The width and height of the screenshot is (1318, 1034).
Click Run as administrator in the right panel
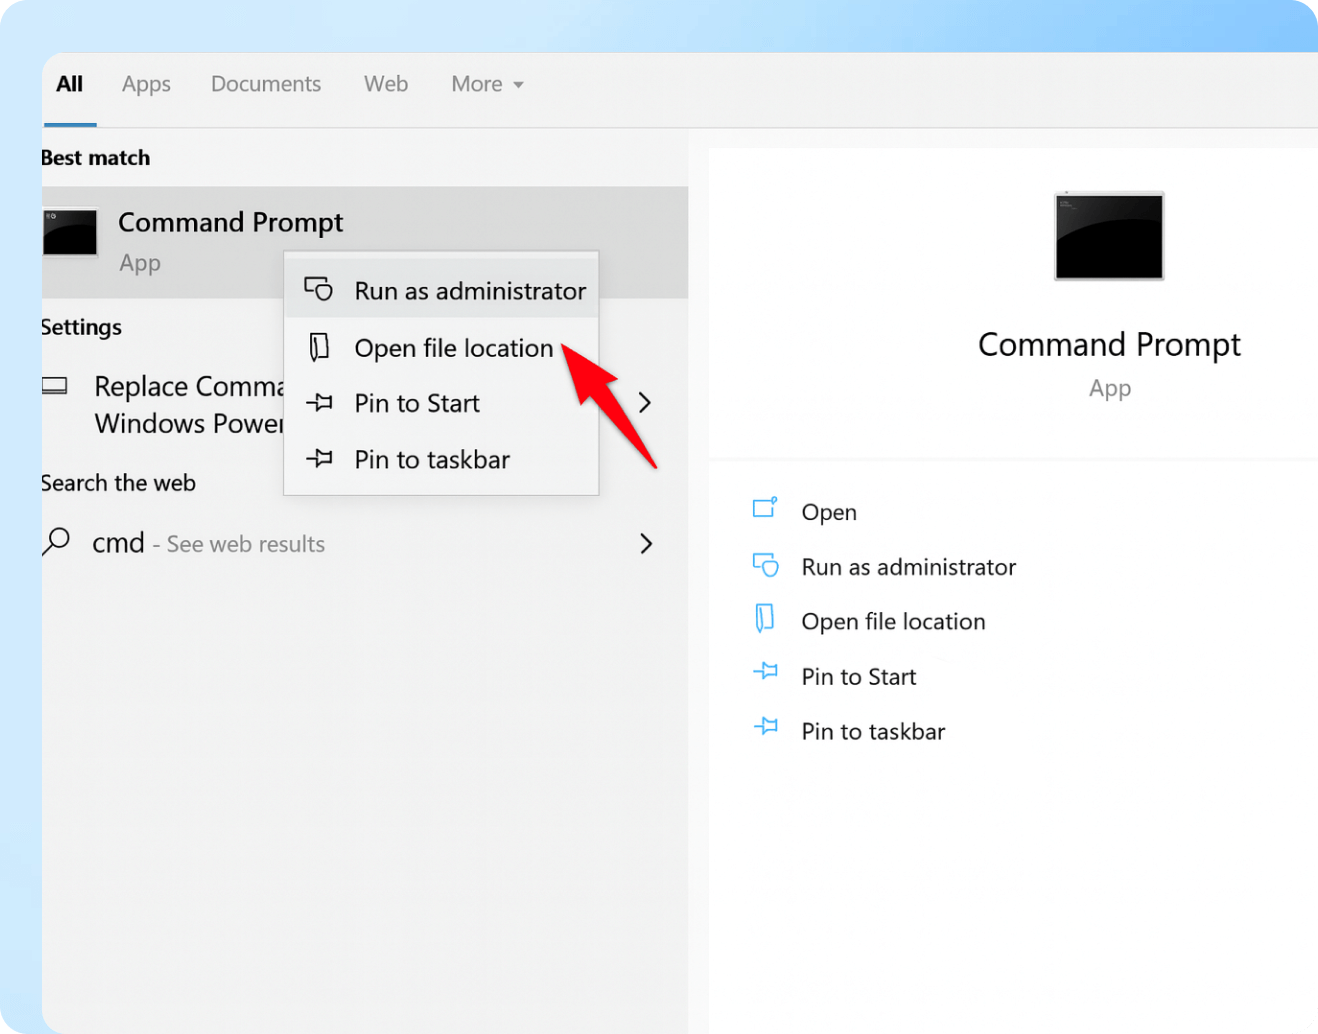click(x=909, y=567)
